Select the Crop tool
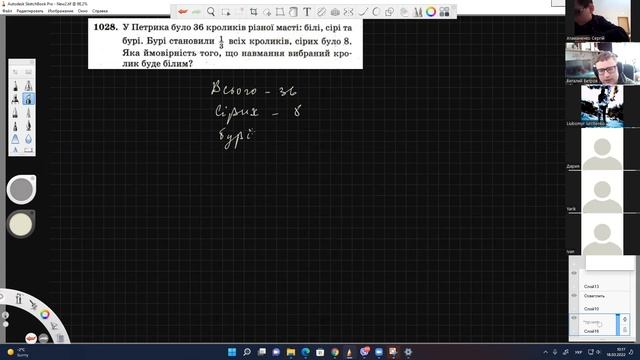The width and height of the screenshot is (640, 360). pos(253,12)
